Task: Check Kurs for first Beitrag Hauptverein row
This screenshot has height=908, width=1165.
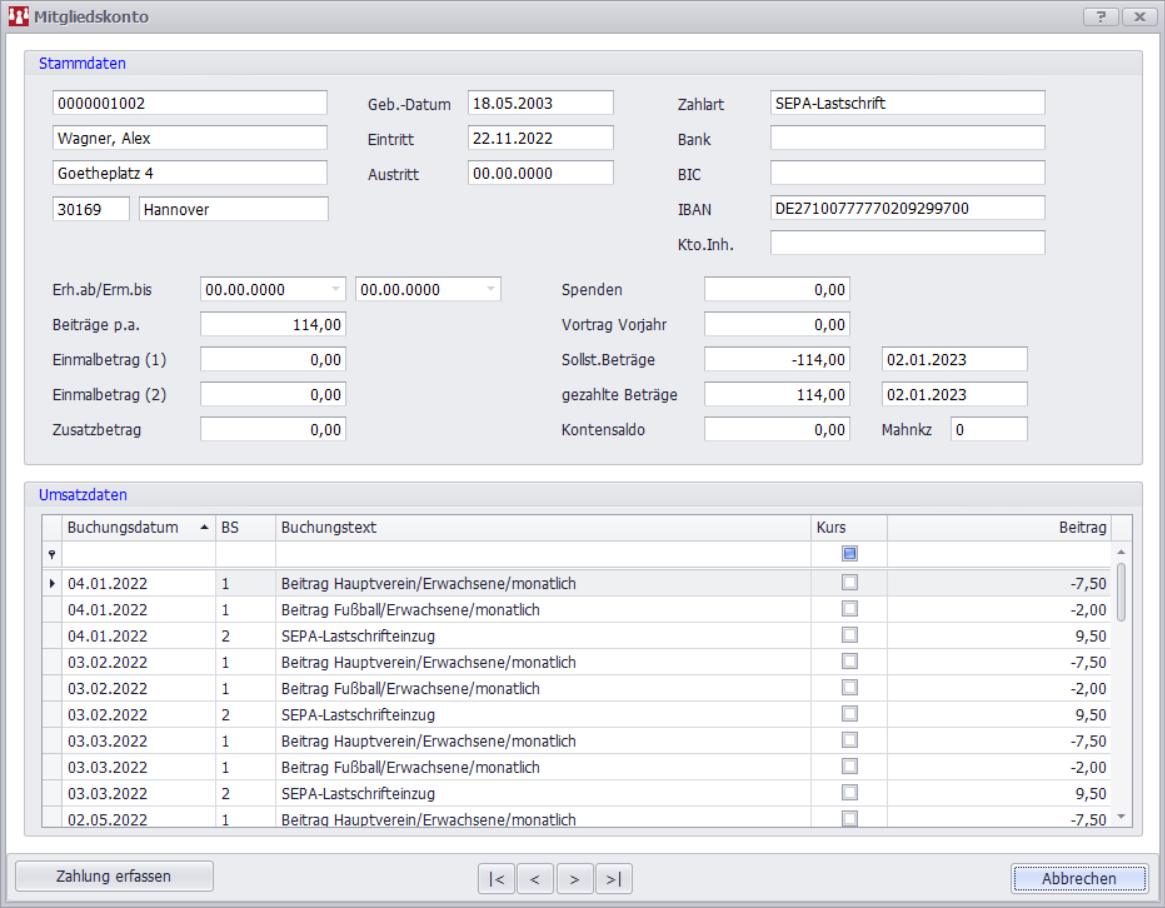Action: (849, 583)
